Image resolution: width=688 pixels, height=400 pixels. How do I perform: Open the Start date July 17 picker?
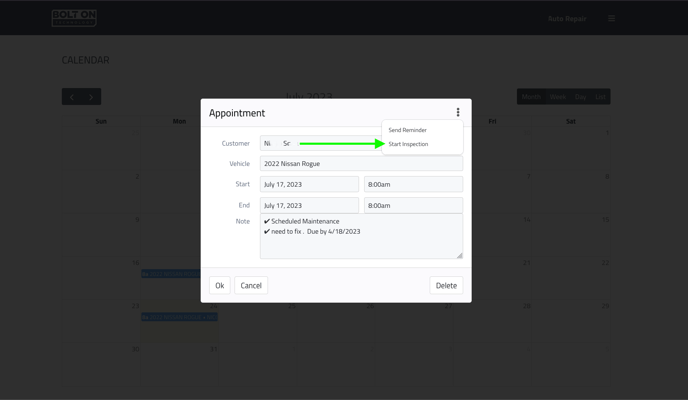point(309,184)
